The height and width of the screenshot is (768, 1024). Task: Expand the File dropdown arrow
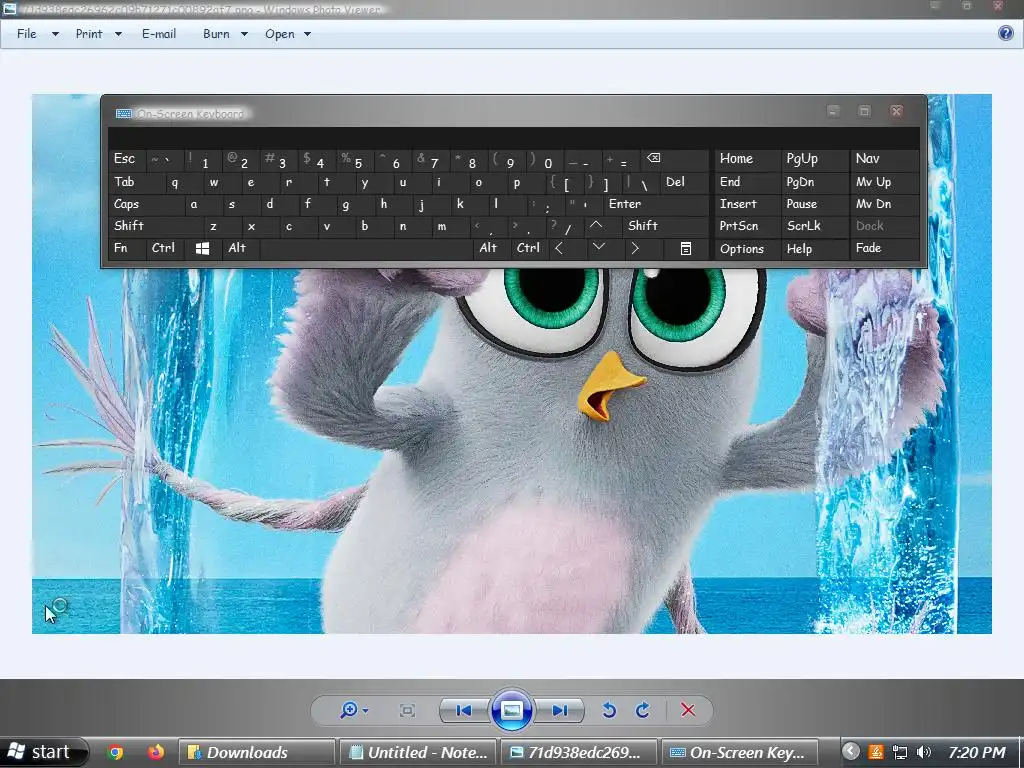click(x=56, y=34)
